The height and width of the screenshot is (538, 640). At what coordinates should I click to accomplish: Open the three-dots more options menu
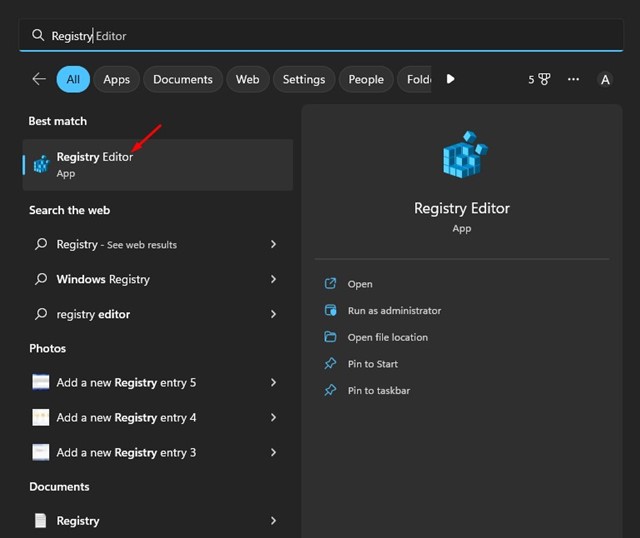point(573,79)
